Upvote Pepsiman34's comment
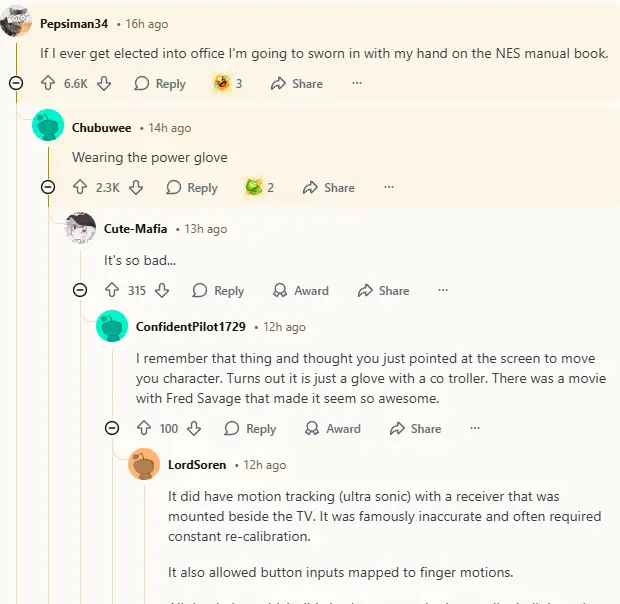This screenshot has height=604, width=620. [x=48, y=84]
